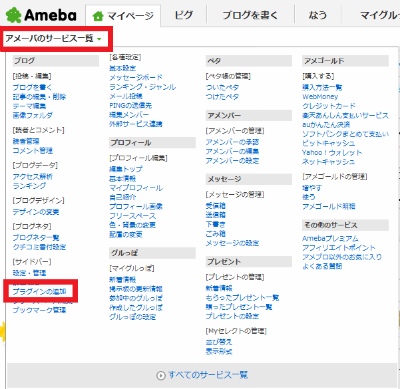Open ブログネタ一覧 link
The width and height of the screenshot is (400, 389).
click(x=36, y=238)
